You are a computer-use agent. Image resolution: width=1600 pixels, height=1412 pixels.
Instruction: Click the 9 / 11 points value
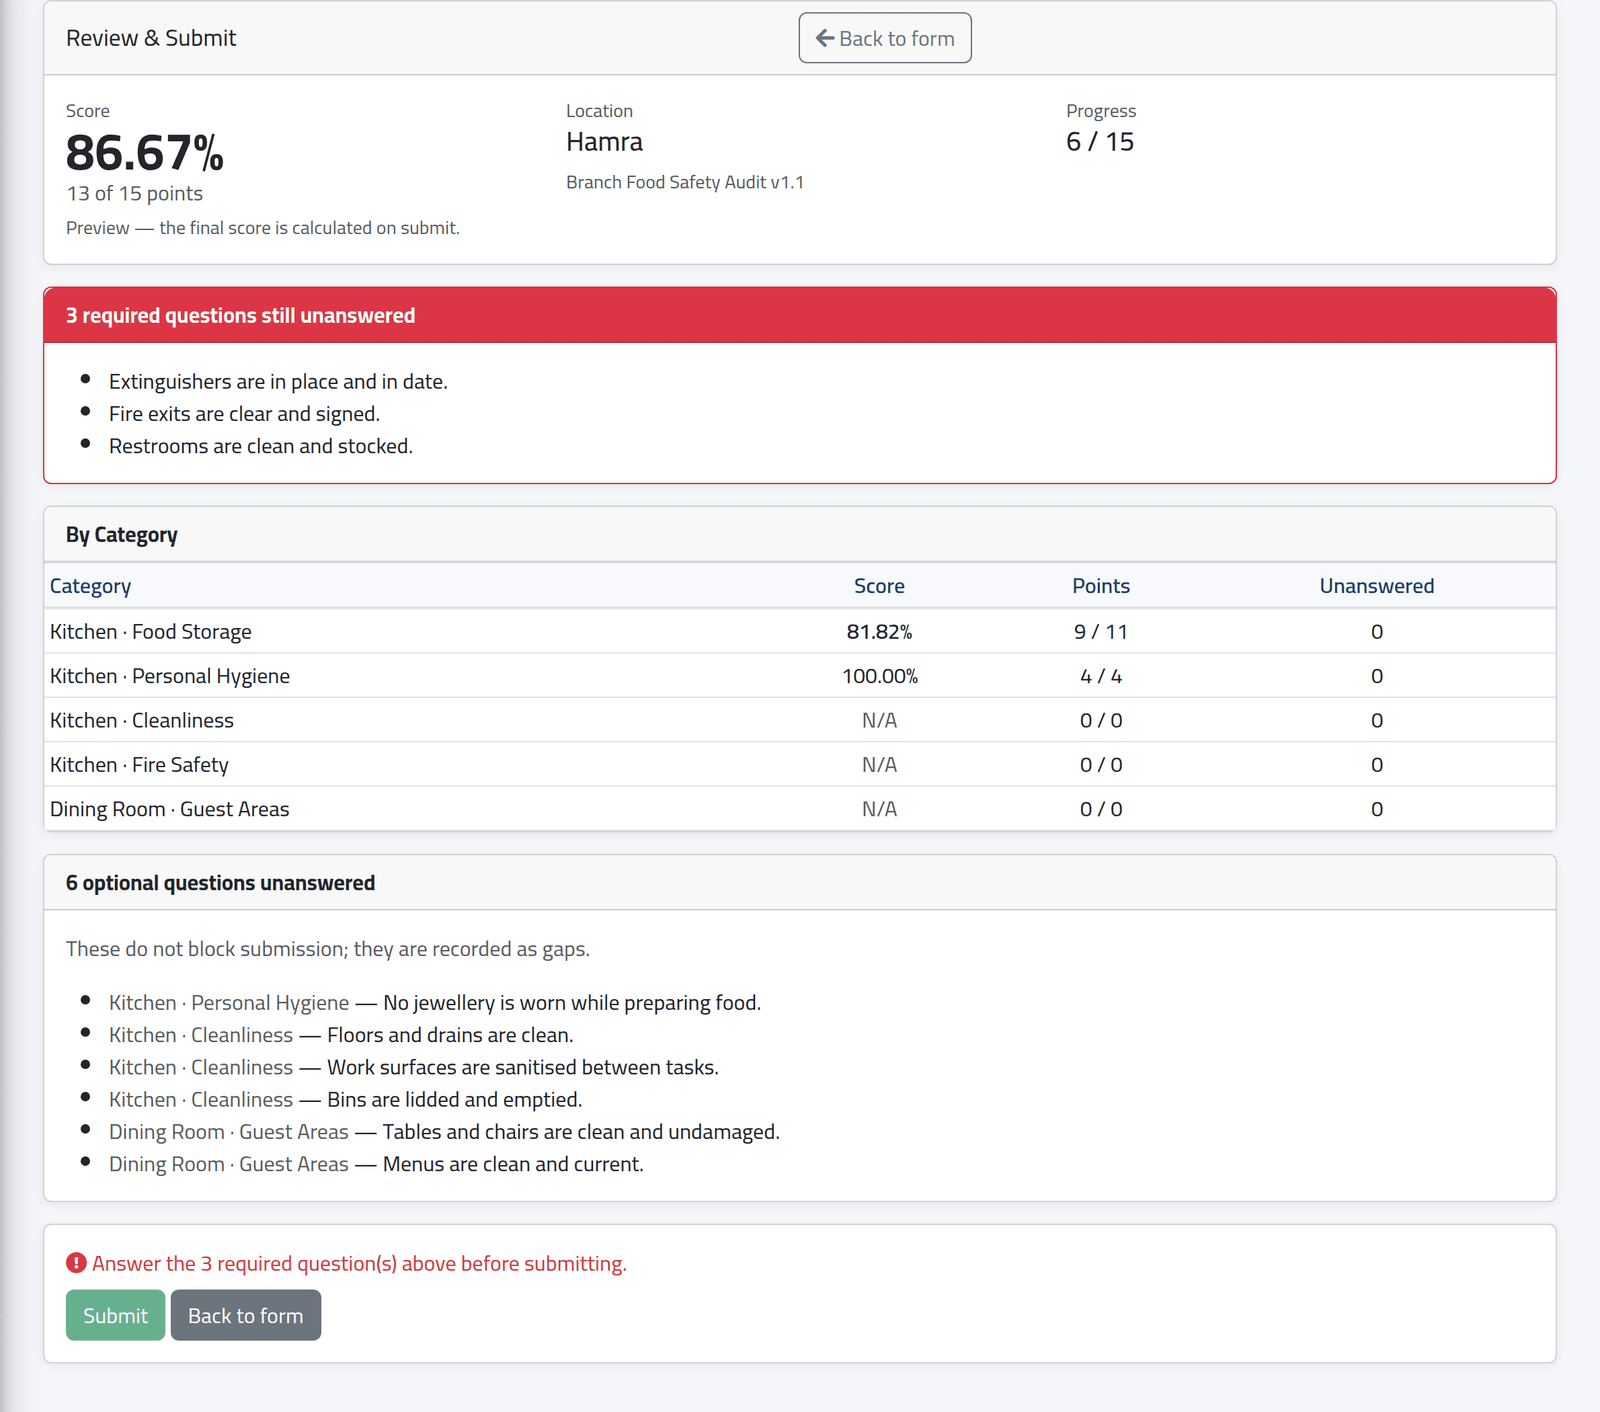1101,632
